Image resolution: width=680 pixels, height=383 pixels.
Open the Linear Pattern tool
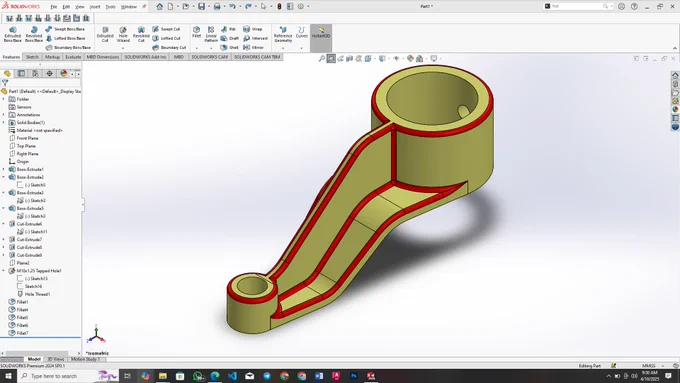pyautogui.click(x=211, y=34)
